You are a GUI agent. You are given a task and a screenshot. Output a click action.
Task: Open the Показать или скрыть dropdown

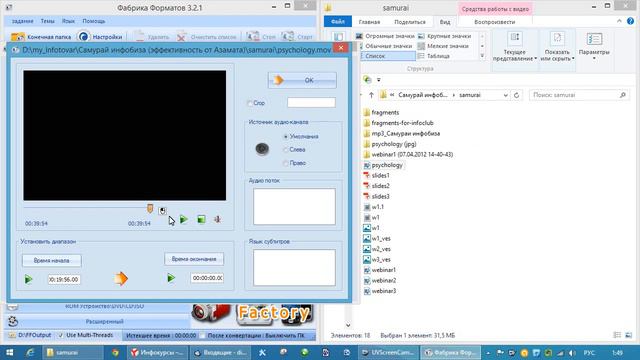coord(558,47)
